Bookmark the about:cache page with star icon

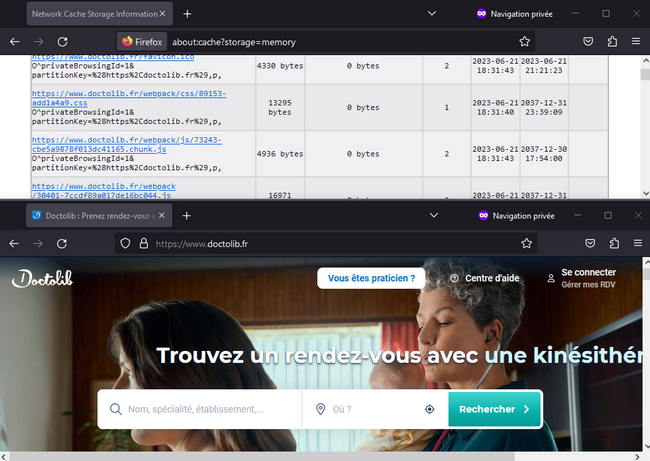coord(524,41)
